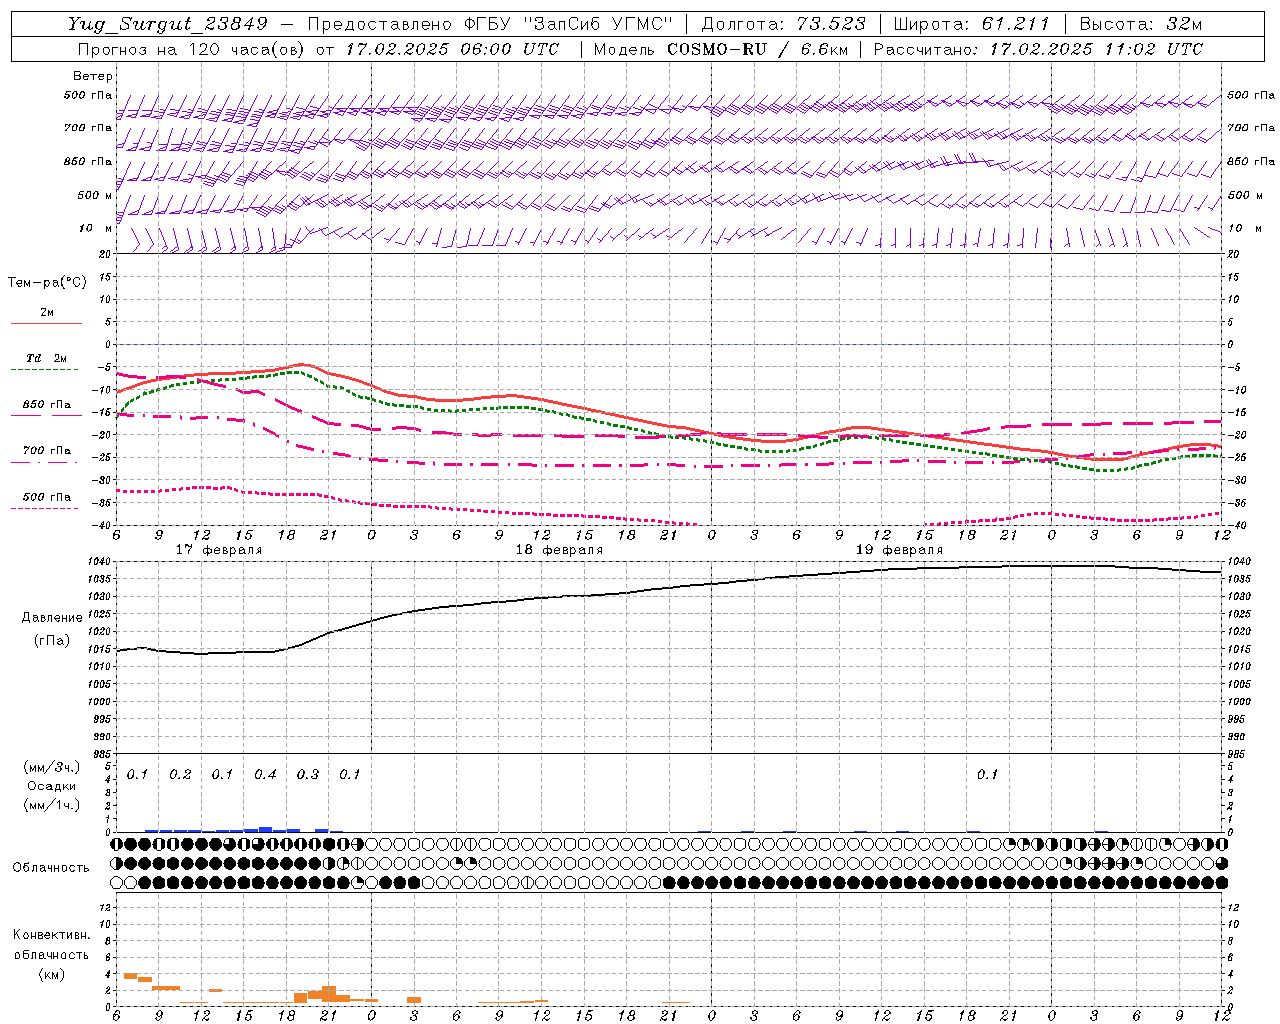Click the 2м temperature legend entry
The width and height of the screenshot is (1280, 1024).
click(x=47, y=313)
